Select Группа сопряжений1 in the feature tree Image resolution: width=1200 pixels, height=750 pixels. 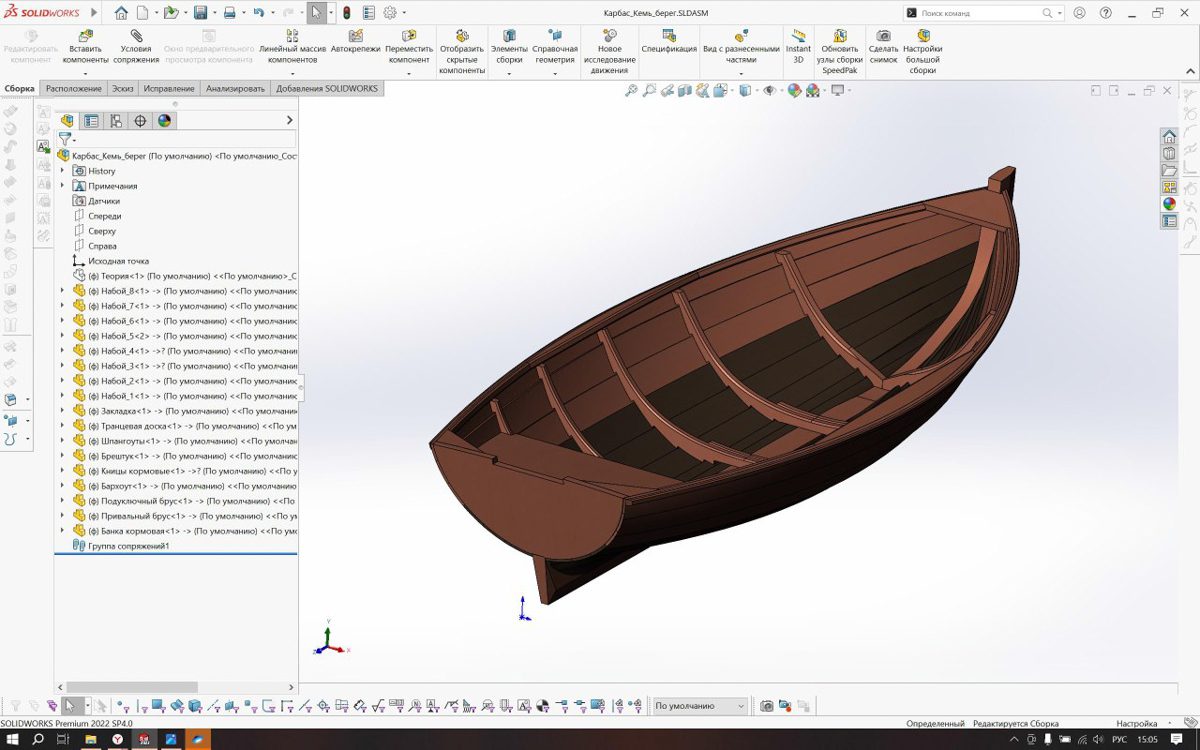click(128, 546)
